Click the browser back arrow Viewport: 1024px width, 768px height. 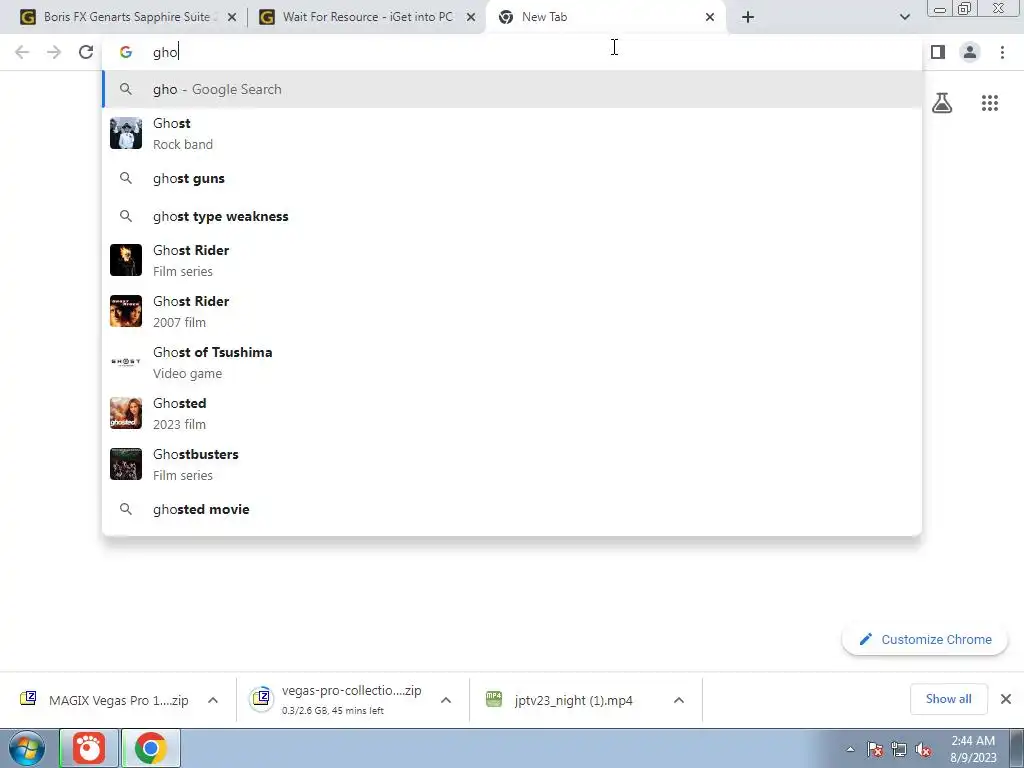pos(22,52)
